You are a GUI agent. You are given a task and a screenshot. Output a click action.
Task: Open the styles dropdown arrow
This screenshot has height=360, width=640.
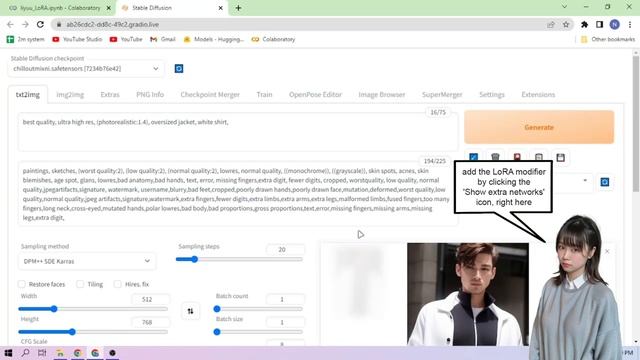tap(585, 180)
